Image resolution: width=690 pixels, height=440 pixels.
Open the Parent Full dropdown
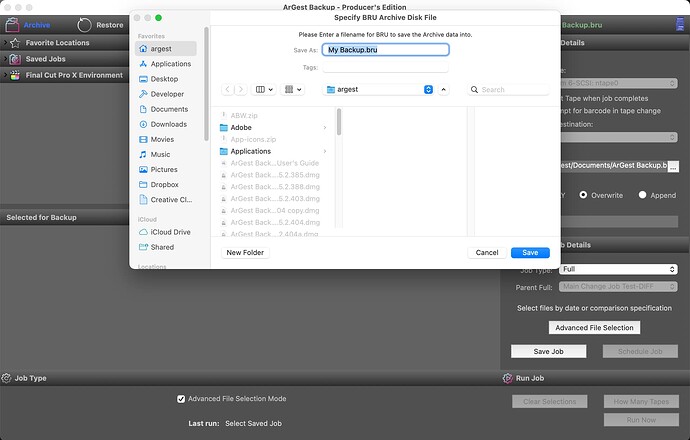point(618,286)
